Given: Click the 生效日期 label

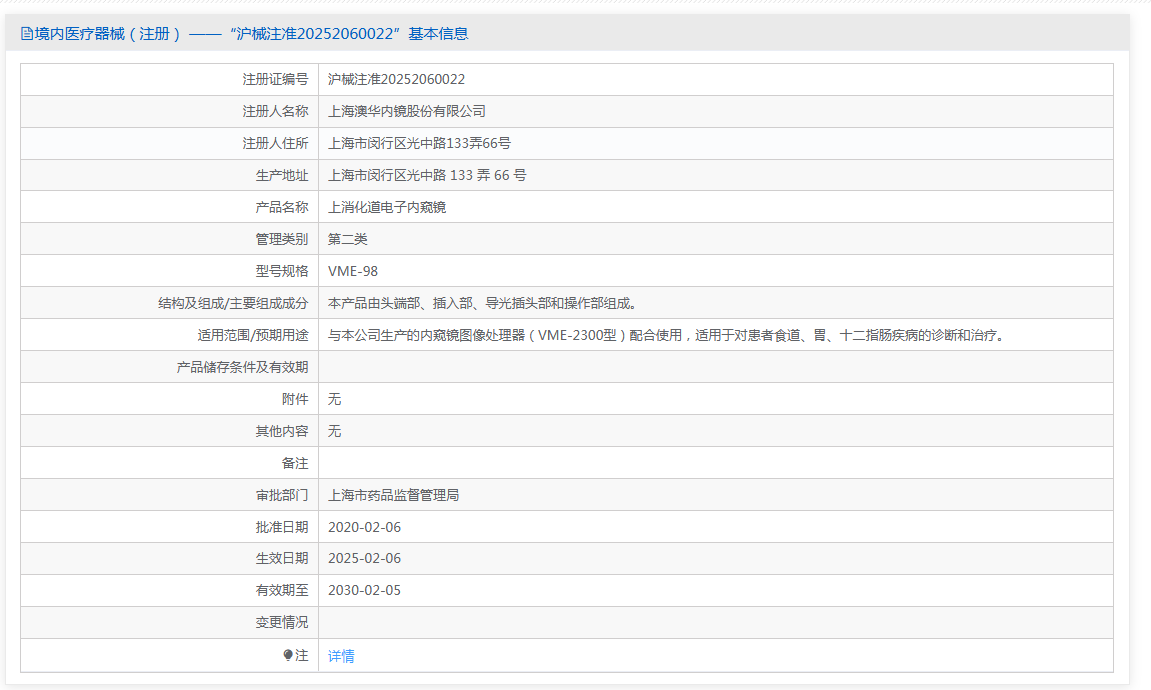Looking at the screenshot, I should [282, 559].
